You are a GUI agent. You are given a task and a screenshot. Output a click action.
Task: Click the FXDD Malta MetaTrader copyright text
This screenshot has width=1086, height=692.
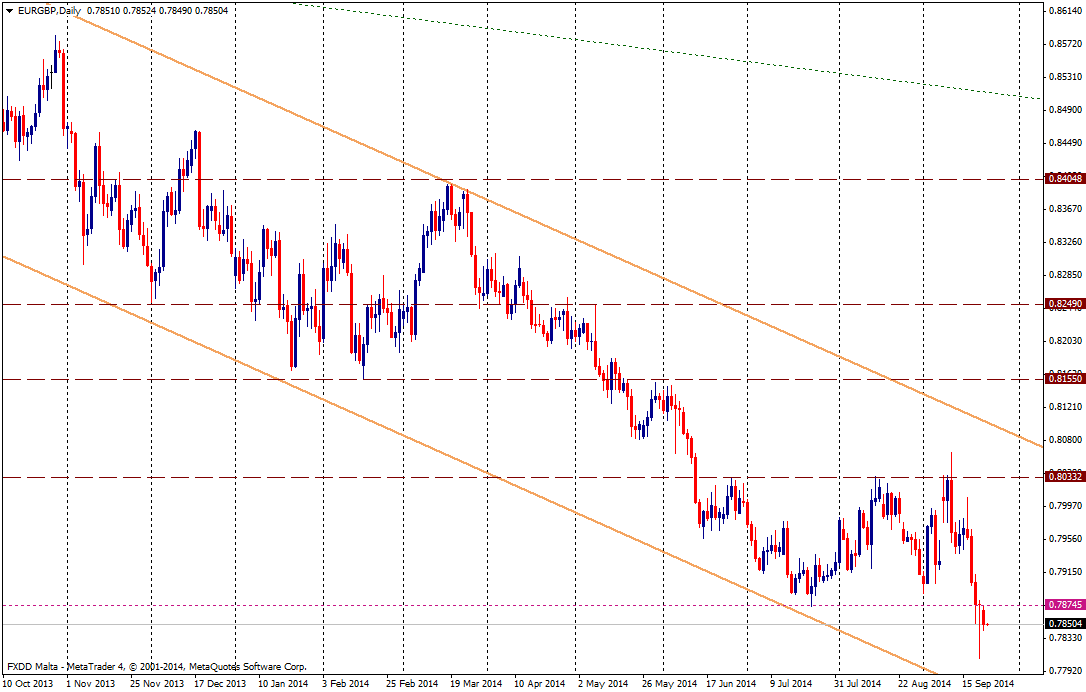click(156, 666)
